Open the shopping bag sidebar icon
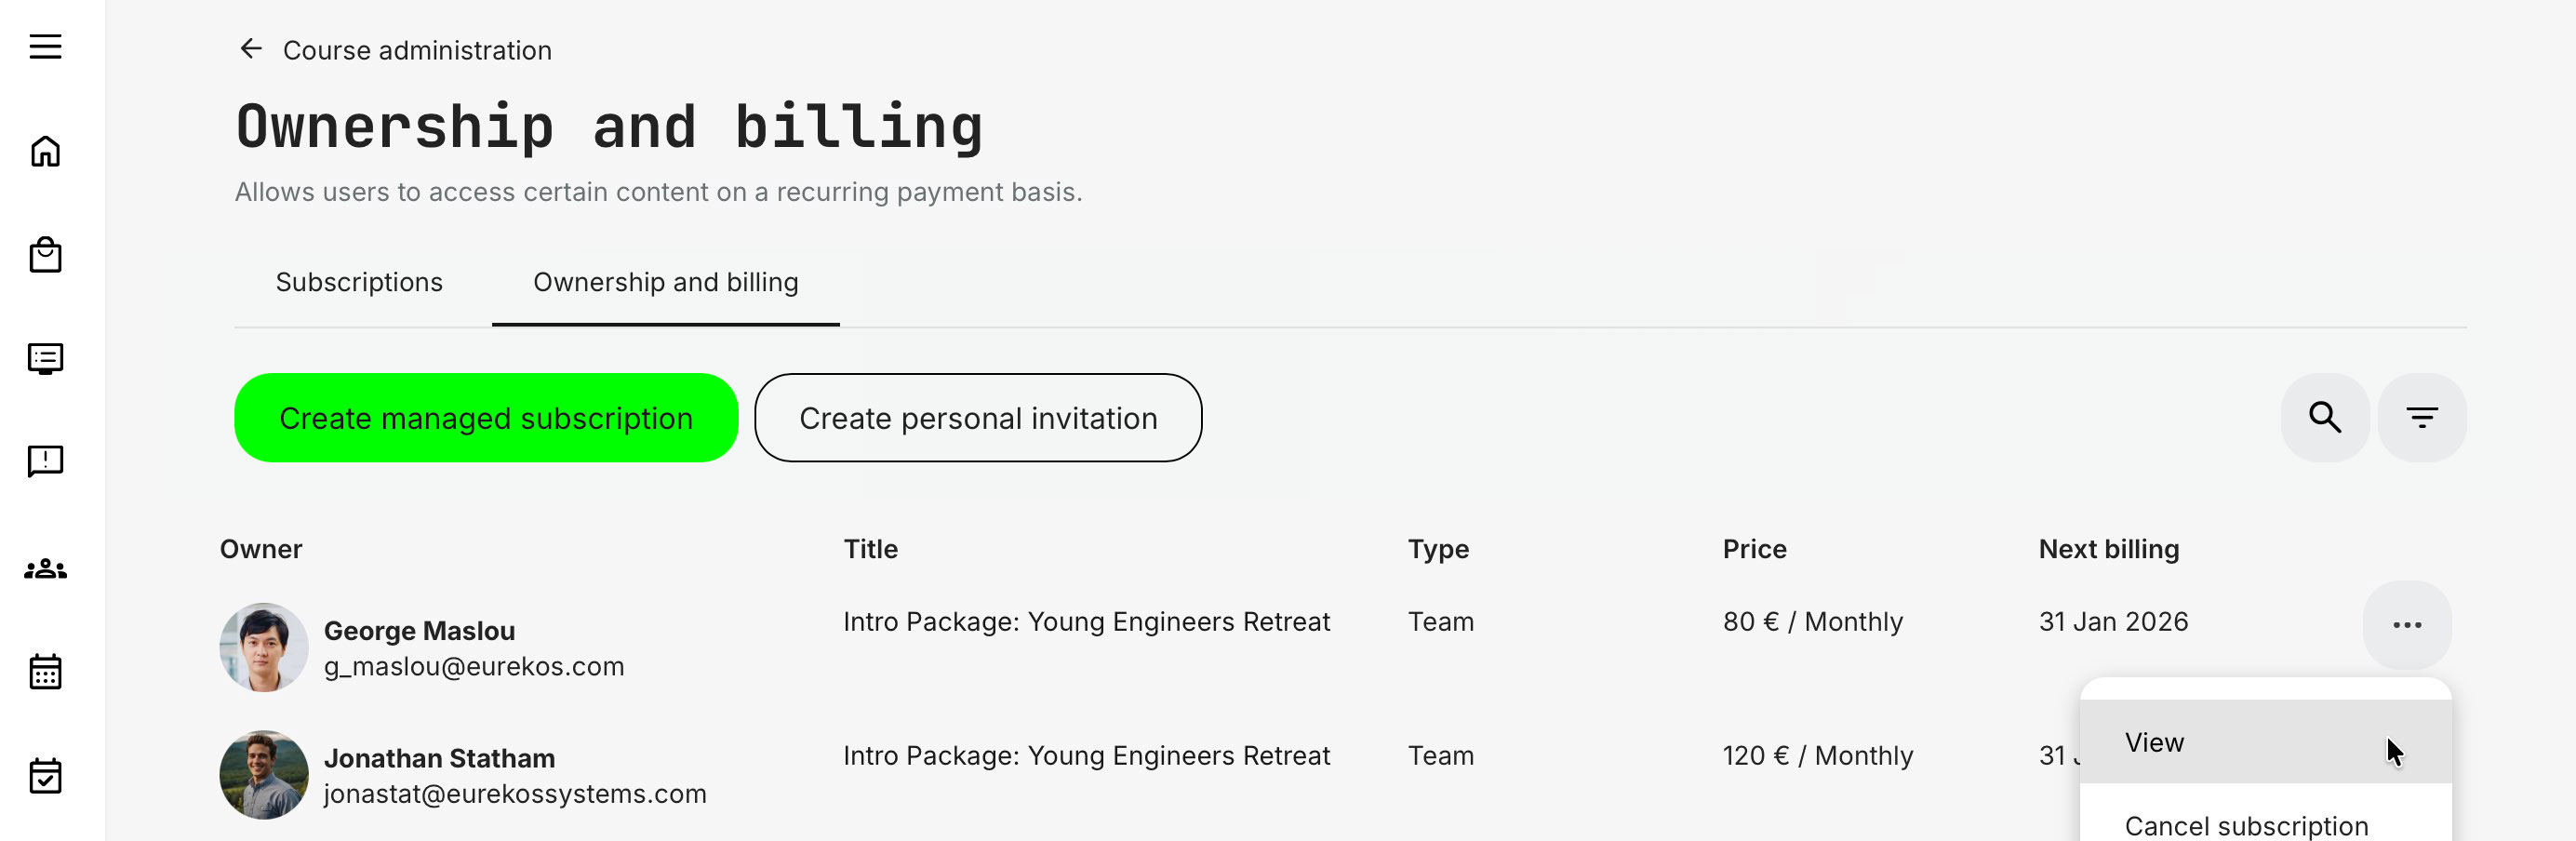This screenshot has height=841, width=2576. pos(45,255)
